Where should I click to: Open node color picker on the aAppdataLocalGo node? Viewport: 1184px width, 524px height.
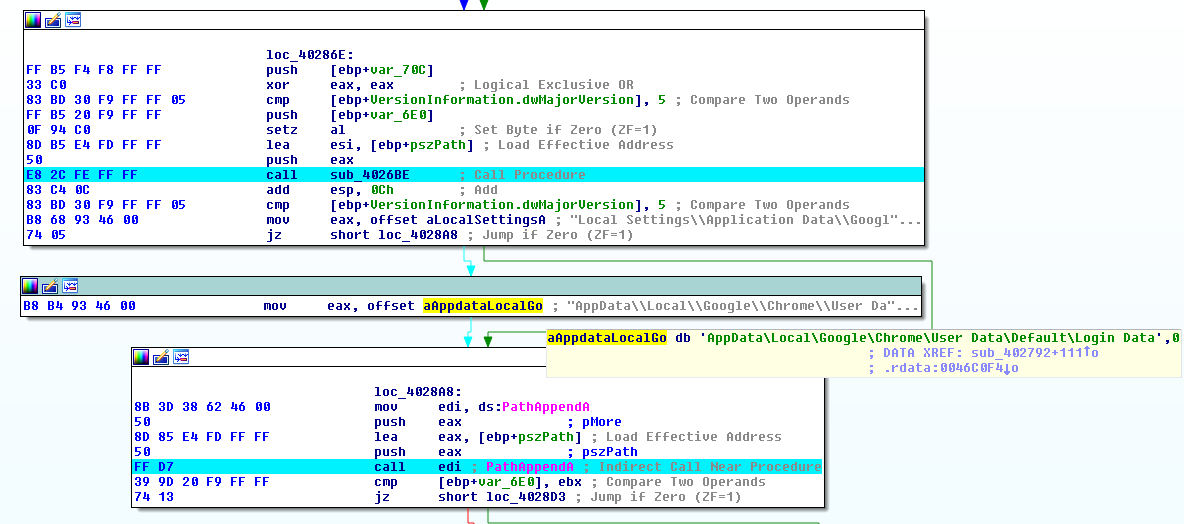pos(32,286)
